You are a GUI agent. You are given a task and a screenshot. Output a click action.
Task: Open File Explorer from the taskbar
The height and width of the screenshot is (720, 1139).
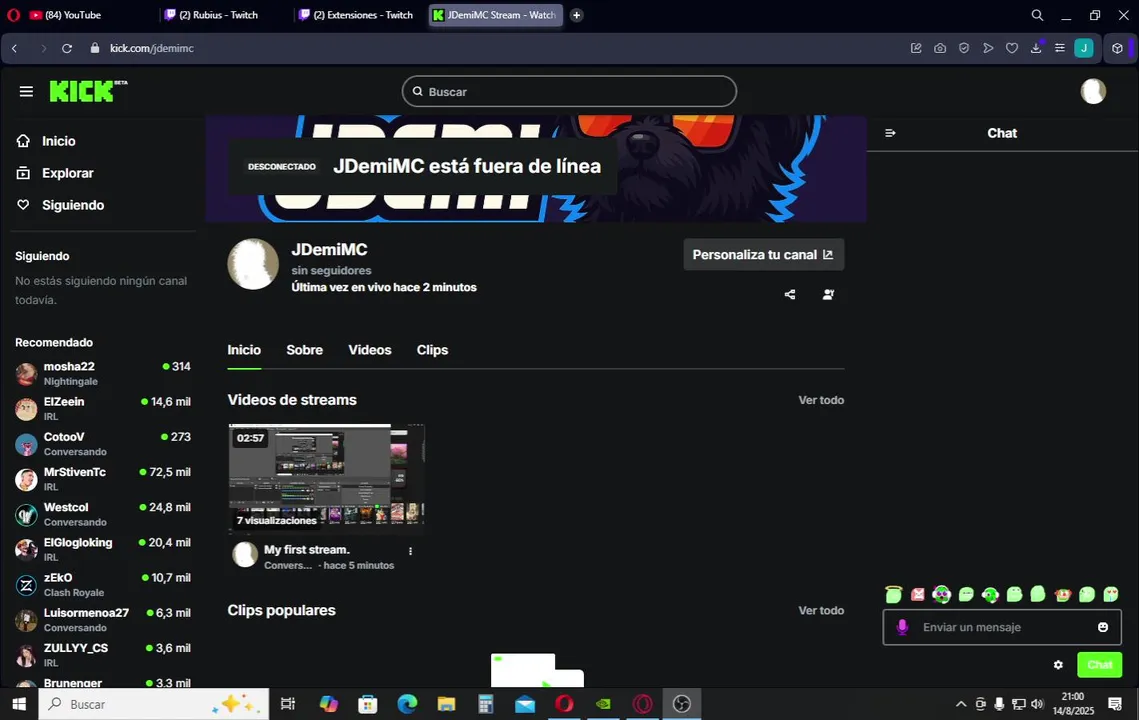coord(446,704)
